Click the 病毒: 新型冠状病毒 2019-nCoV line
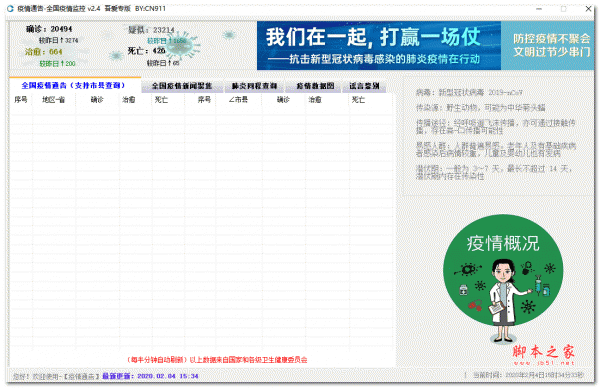 [469, 93]
